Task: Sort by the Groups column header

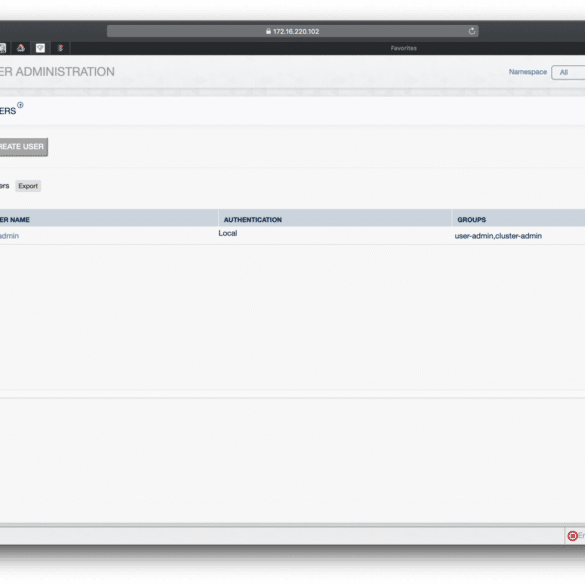Action: 519,219
